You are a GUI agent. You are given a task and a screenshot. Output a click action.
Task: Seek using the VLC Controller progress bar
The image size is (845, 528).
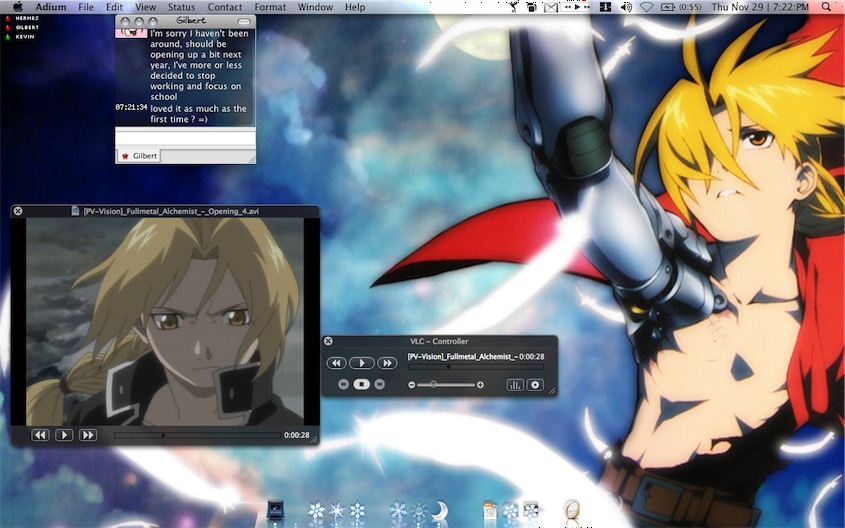[x=476, y=367]
